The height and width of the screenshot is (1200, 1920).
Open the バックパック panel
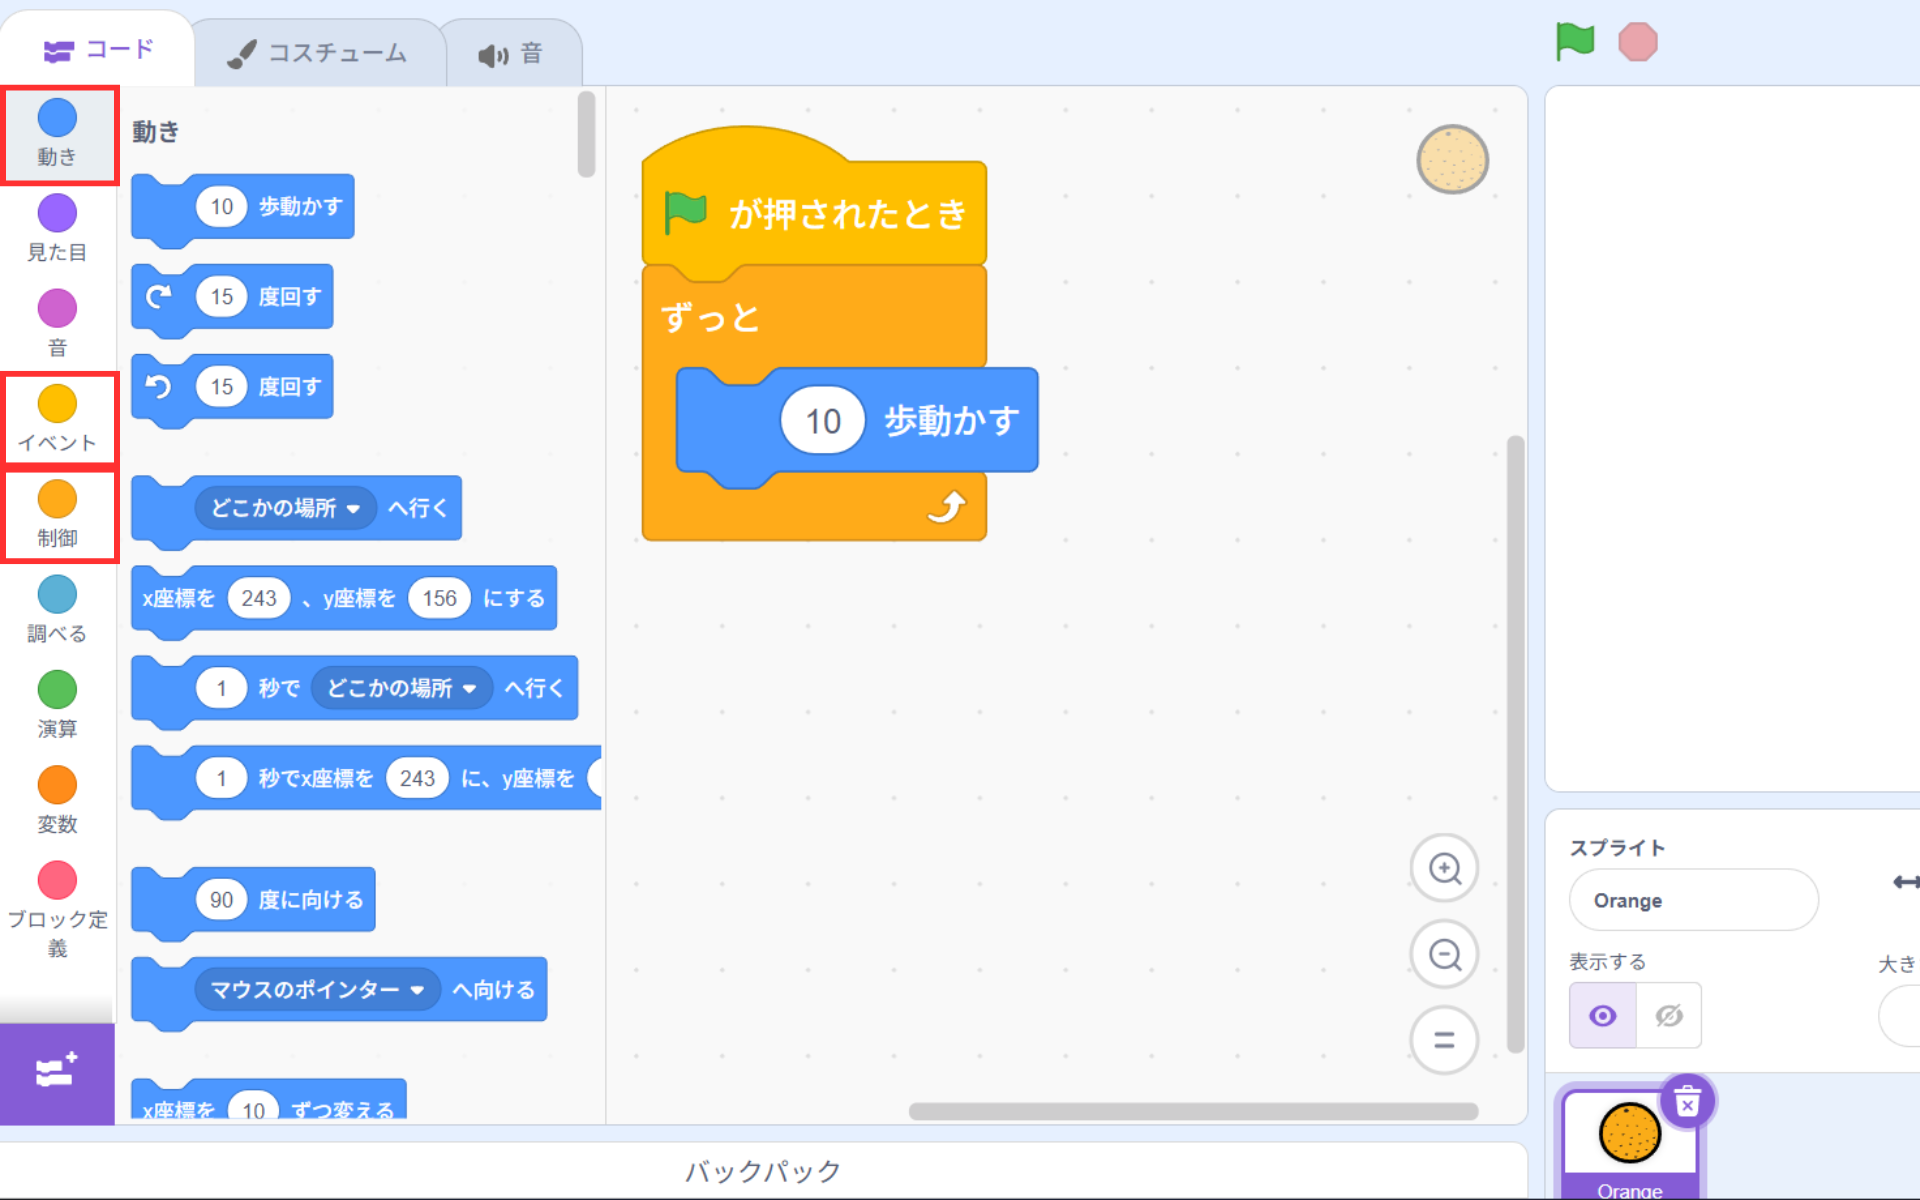[762, 1170]
